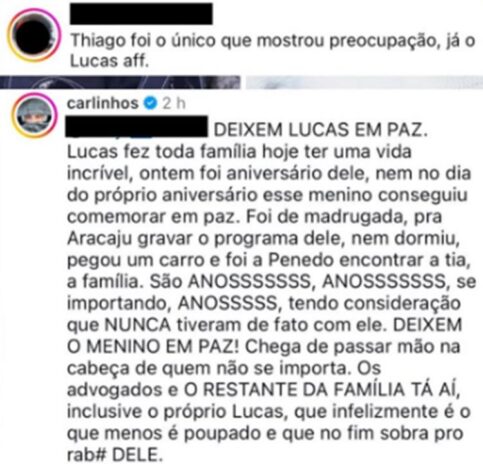Click the redacted mention before DEIXEM LUCAS
Image resolution: width=483 pixels, height=464 pixels.
click(x=137, y=127)
